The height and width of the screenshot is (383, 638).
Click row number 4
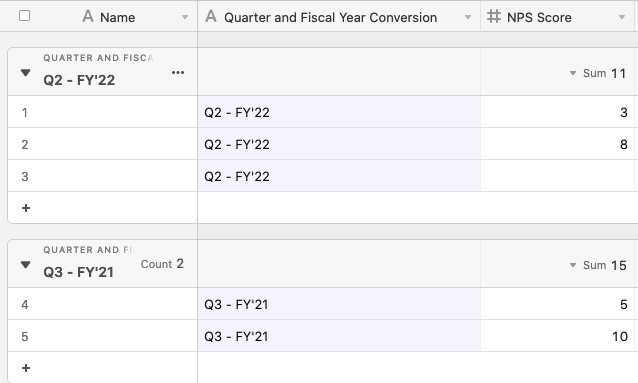pyautogui.click(x=25, y=304)
